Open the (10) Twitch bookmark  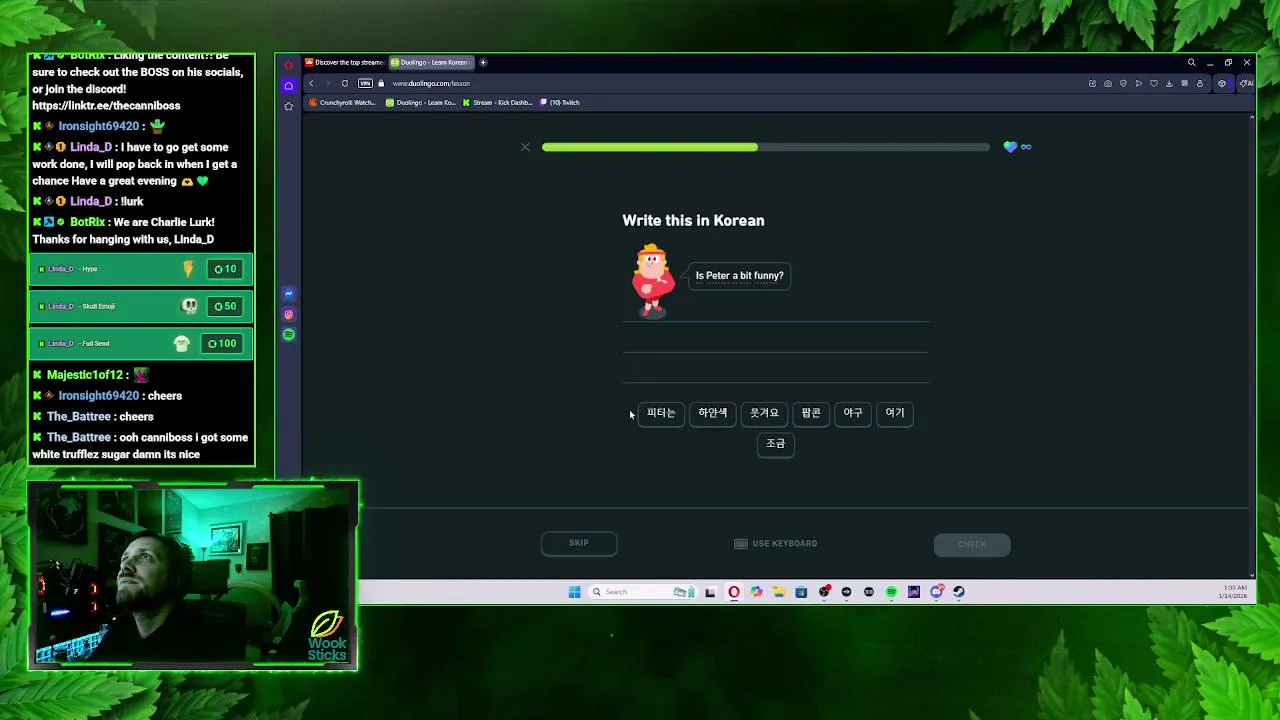pyautogui.click(x=560, y=102)
